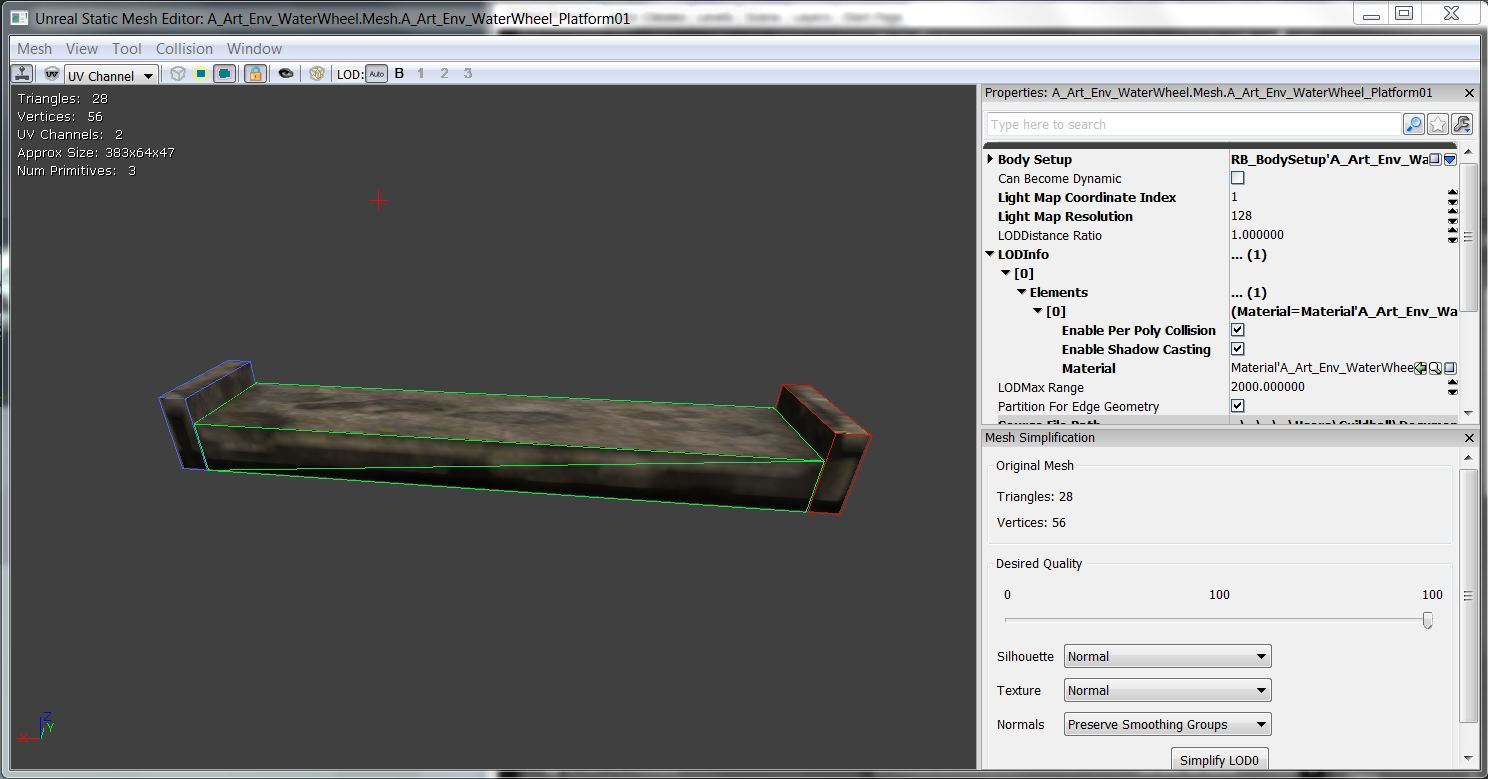Viewport: 1488px width, 779px height.
Task: Open the Texture dropdown
Action: 1167,690
